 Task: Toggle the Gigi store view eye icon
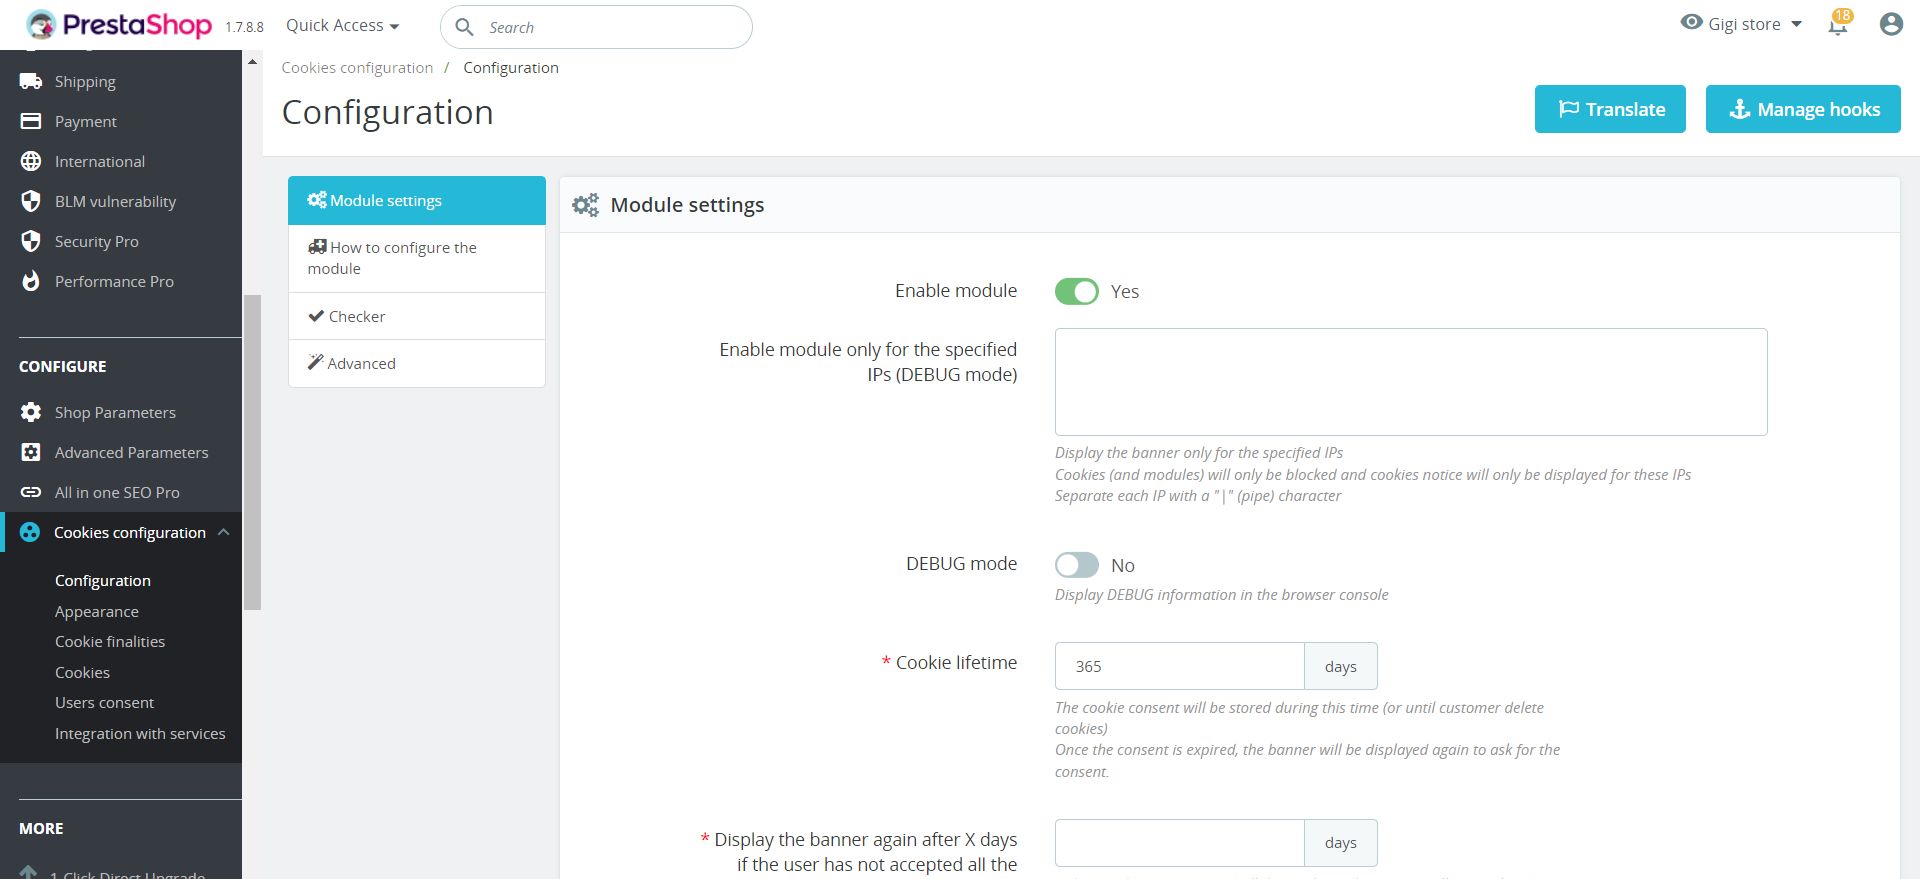(1691, 23)
